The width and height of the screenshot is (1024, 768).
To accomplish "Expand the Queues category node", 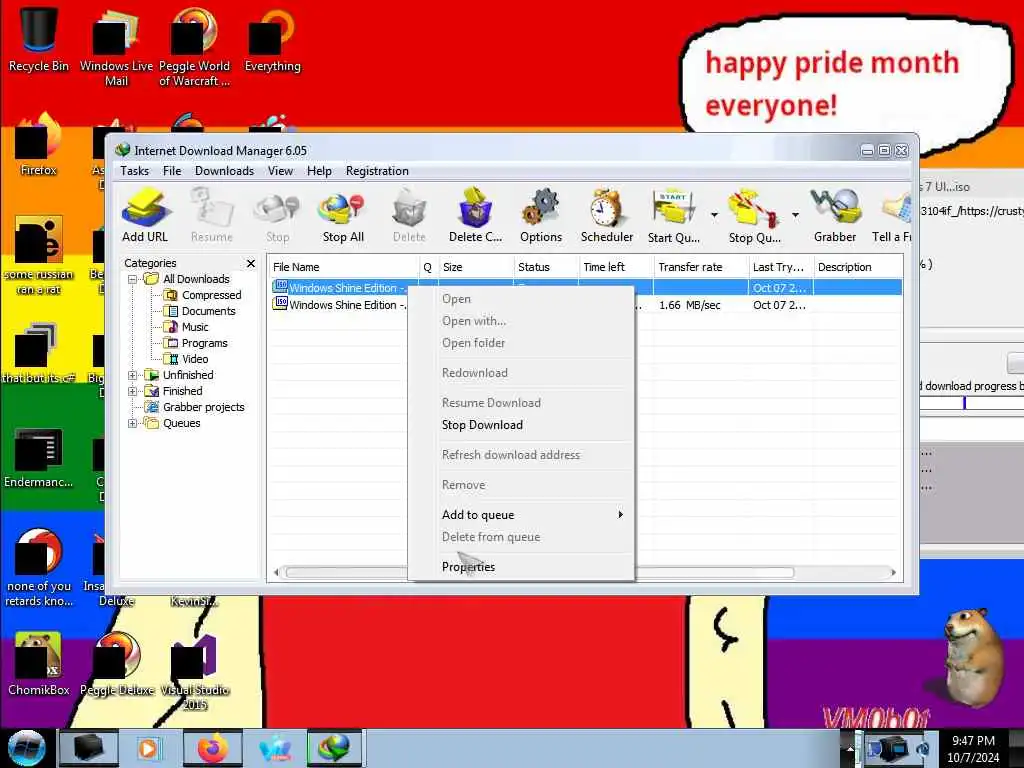I will point(133,423).
